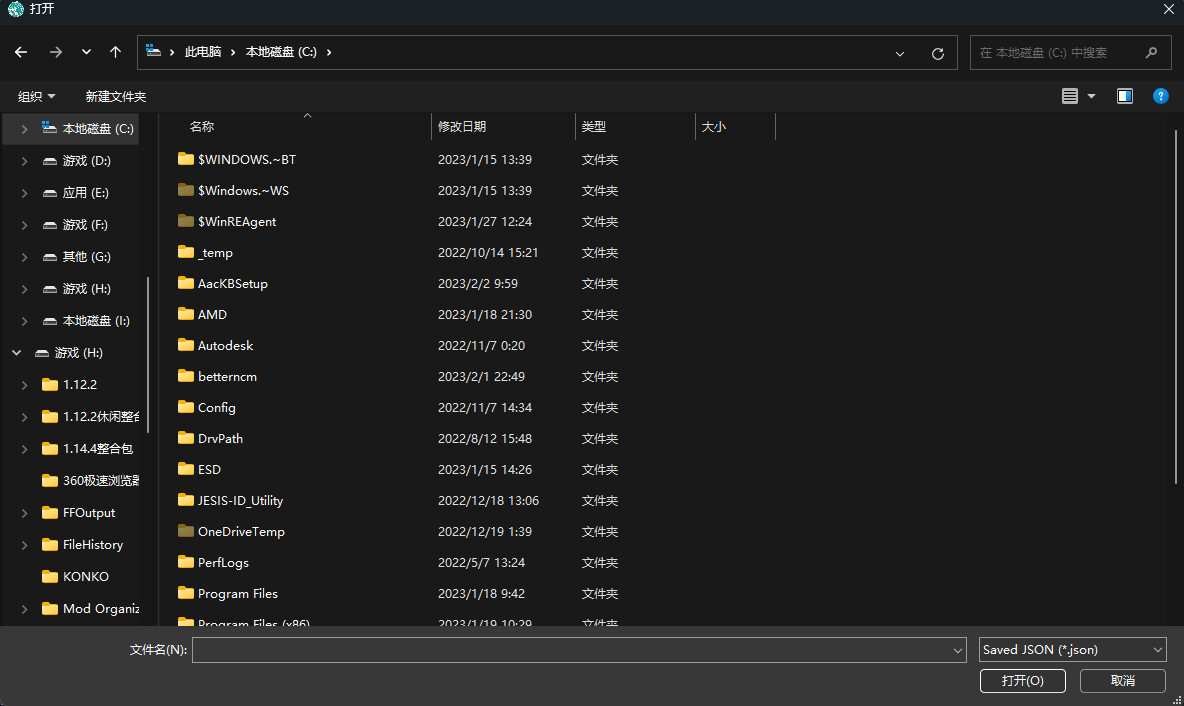This screenshot has height=706, width=1184.
Task: Change the view layout icon
Action: (x=1069, y=96)
